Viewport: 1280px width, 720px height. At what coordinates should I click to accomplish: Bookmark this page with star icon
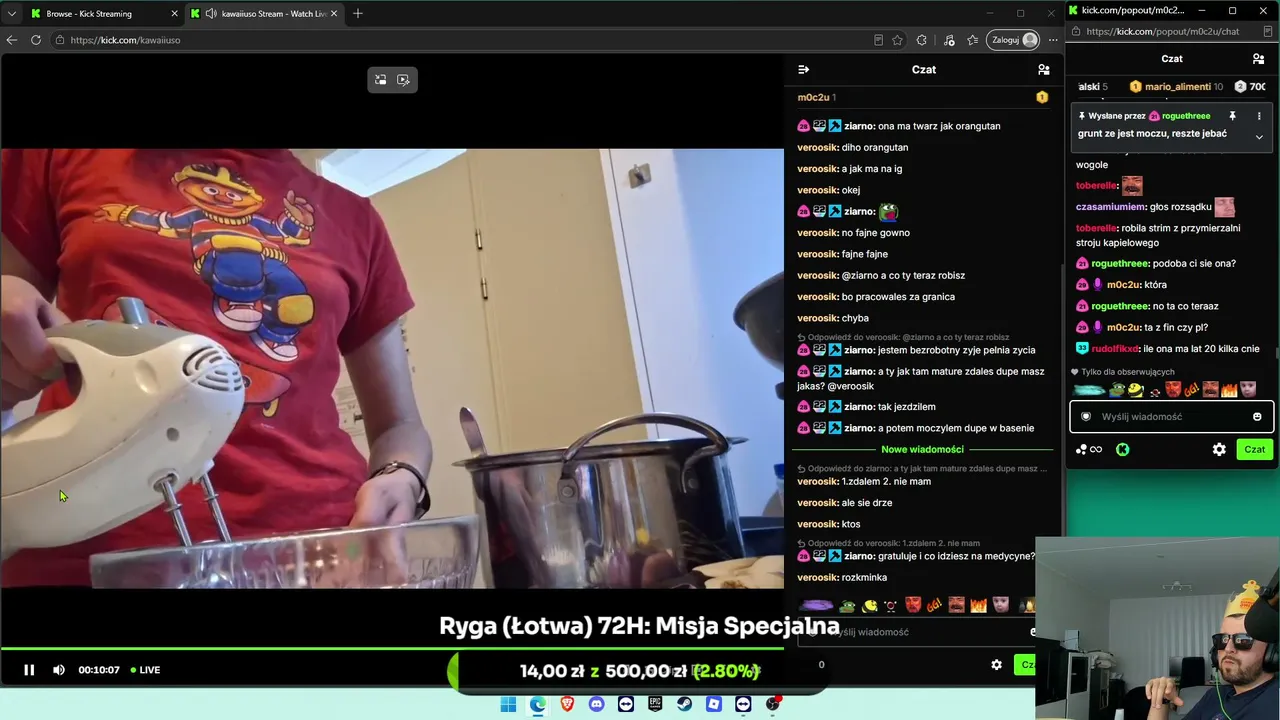point(897,40)
